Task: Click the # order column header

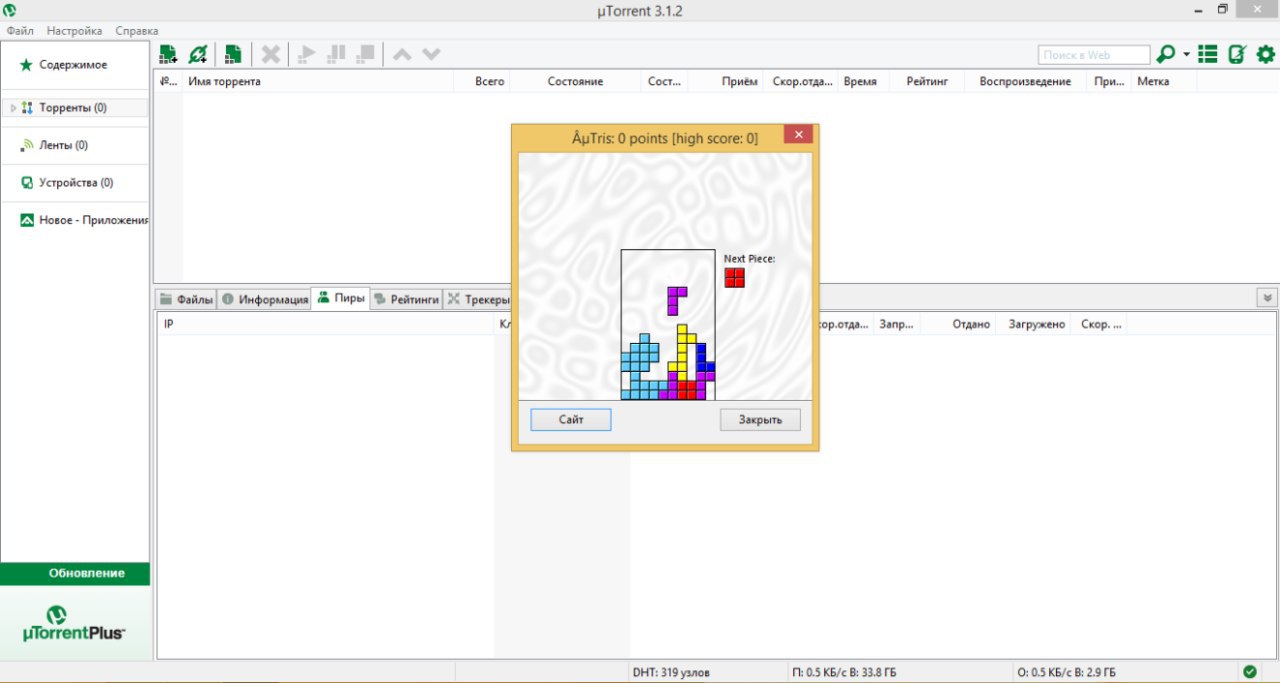Action: coord(169,81)
